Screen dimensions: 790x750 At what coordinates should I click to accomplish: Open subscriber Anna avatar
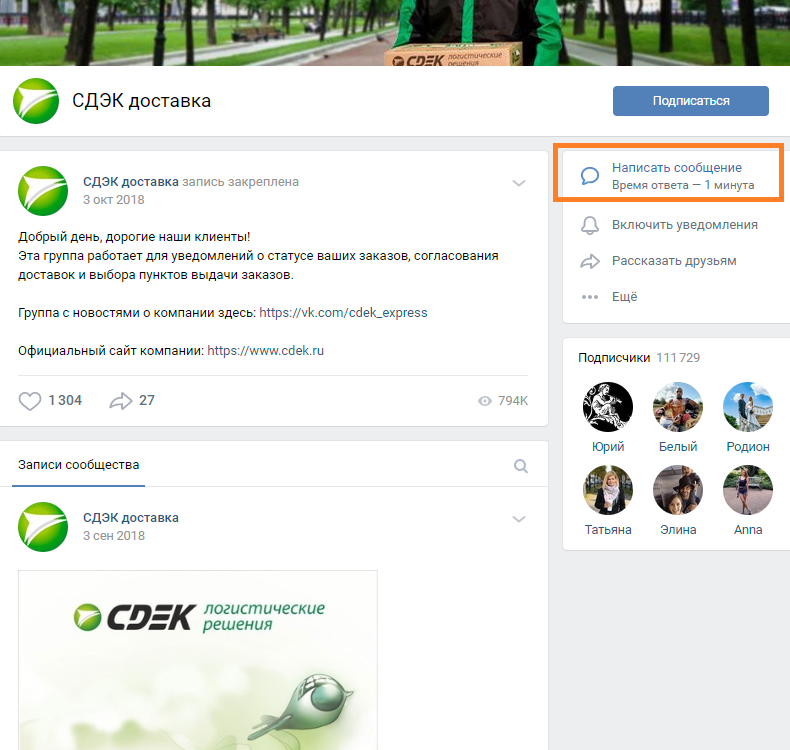click(x=748, y=490)
